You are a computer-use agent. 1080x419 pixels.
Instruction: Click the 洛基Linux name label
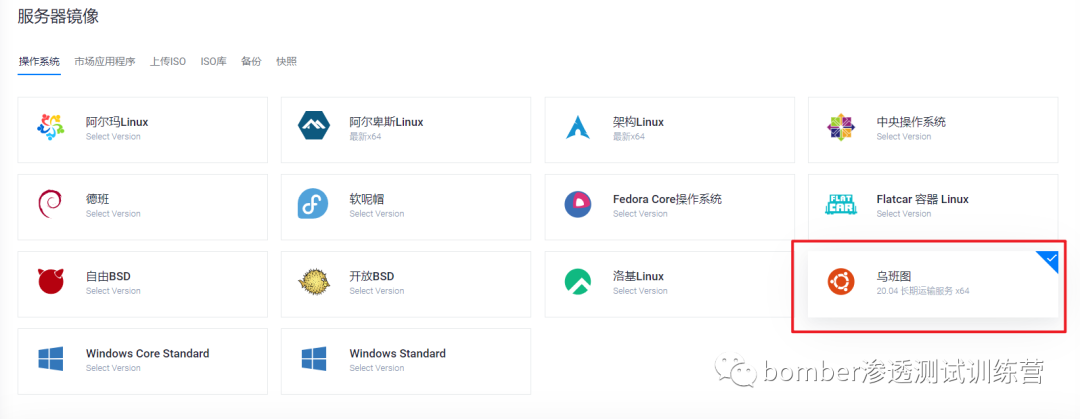638,276
